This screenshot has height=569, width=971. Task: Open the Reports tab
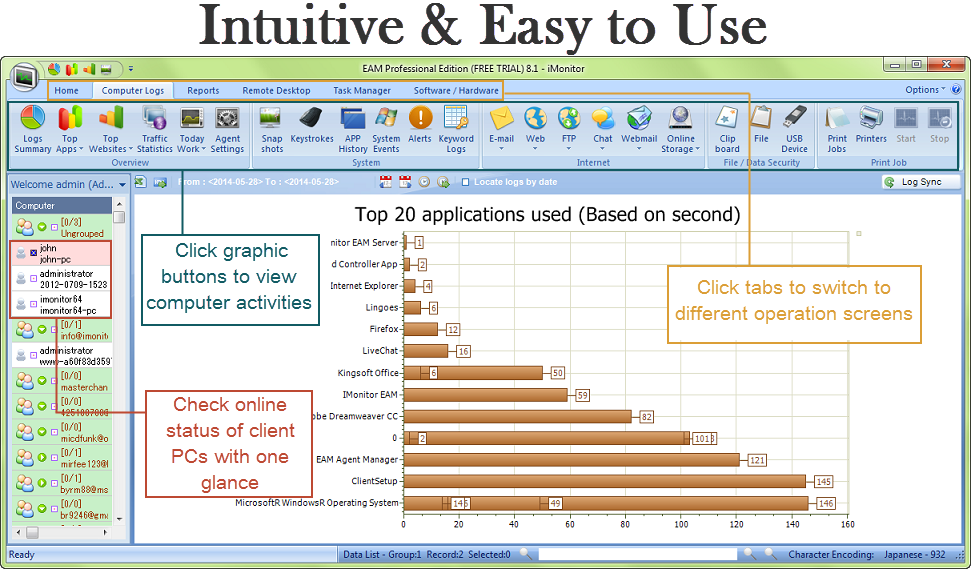tap(203, 90)
